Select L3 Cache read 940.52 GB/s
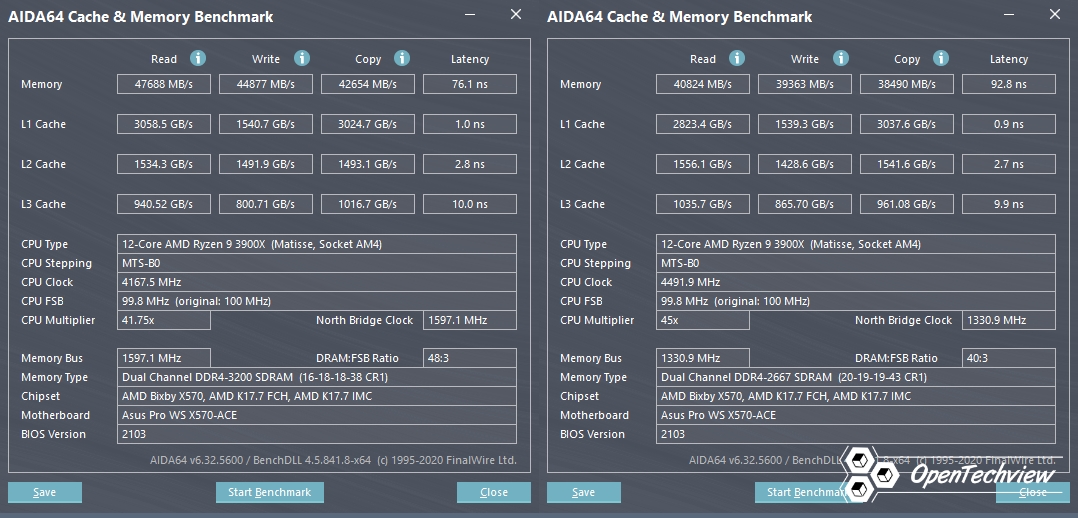The width and height of the screenshot is (1078, 518). (x=163, y=204)
